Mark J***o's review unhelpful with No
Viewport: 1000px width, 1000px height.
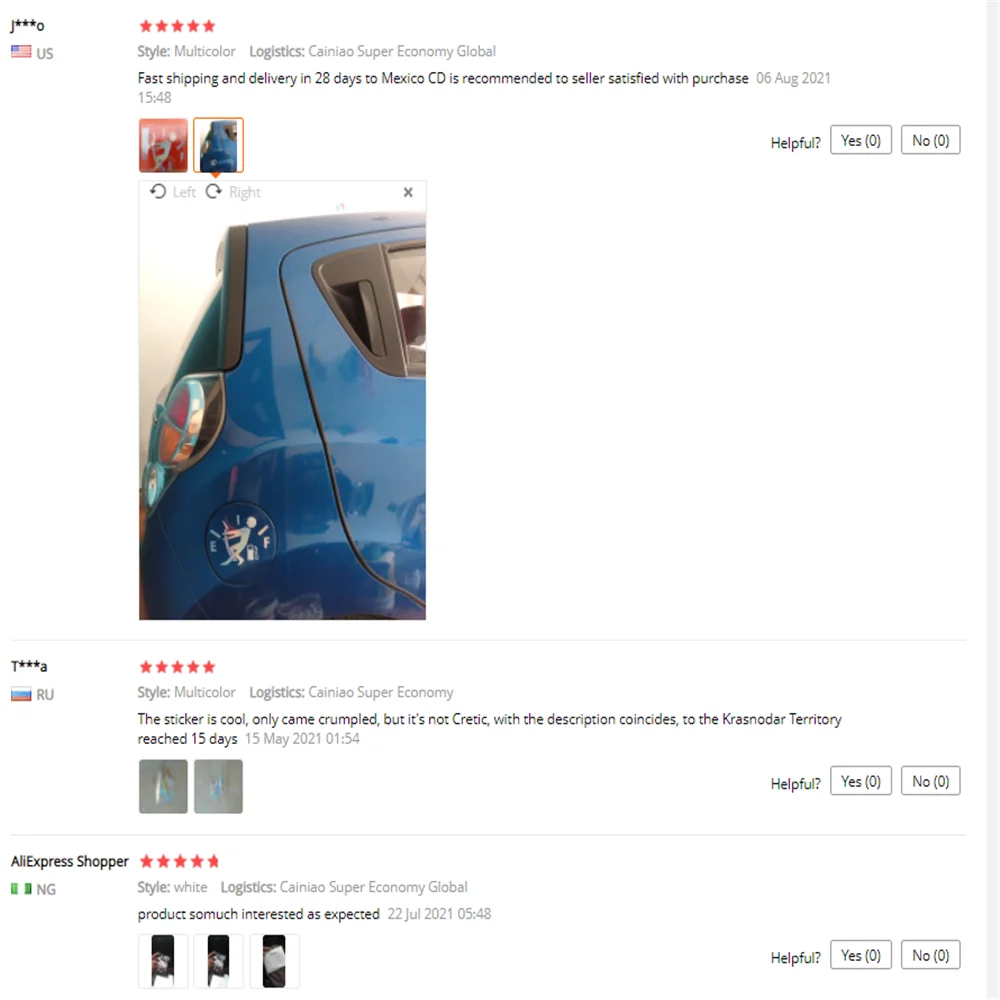930,140
